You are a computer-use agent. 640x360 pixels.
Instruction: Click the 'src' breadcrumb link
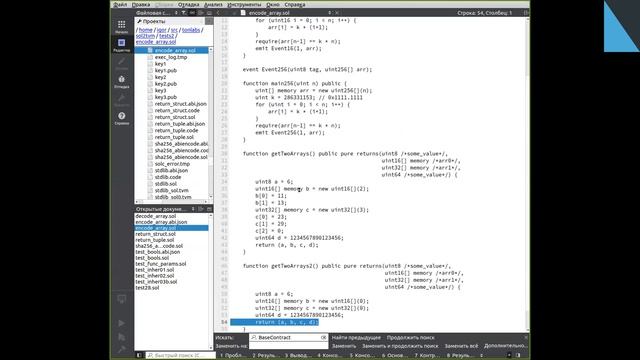[174, 30]
